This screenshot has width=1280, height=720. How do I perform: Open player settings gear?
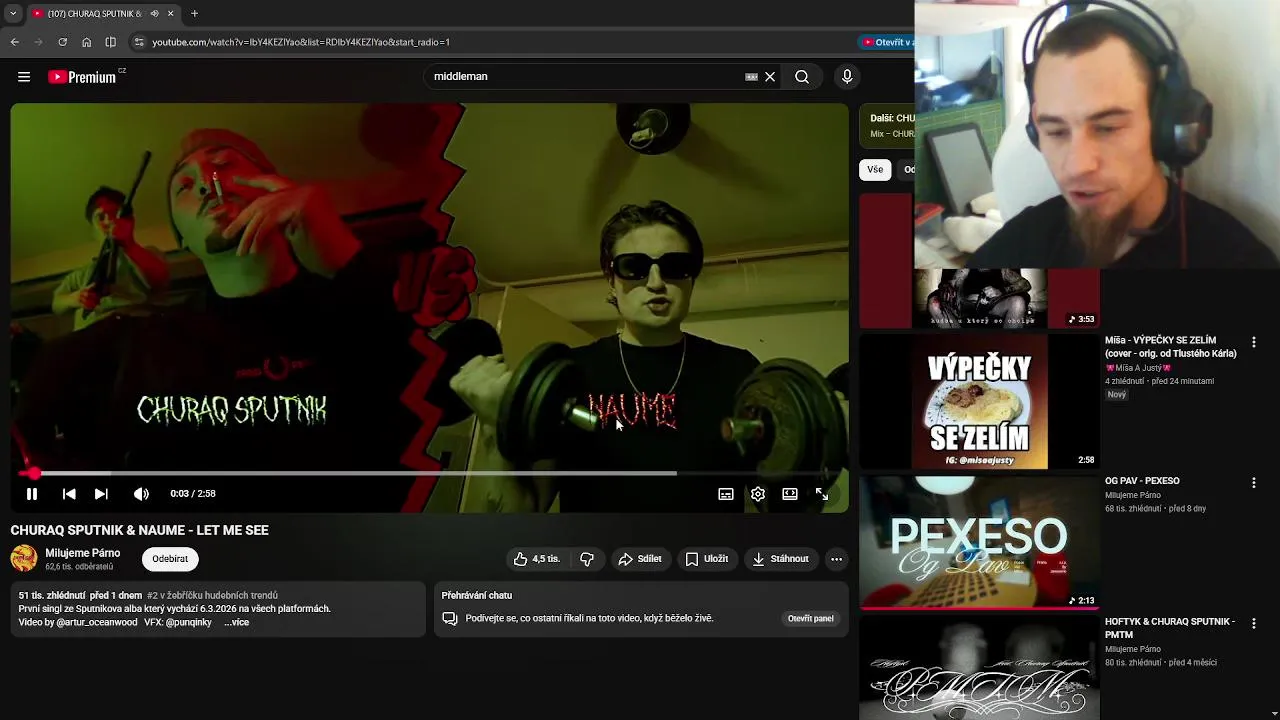[758, 494]
